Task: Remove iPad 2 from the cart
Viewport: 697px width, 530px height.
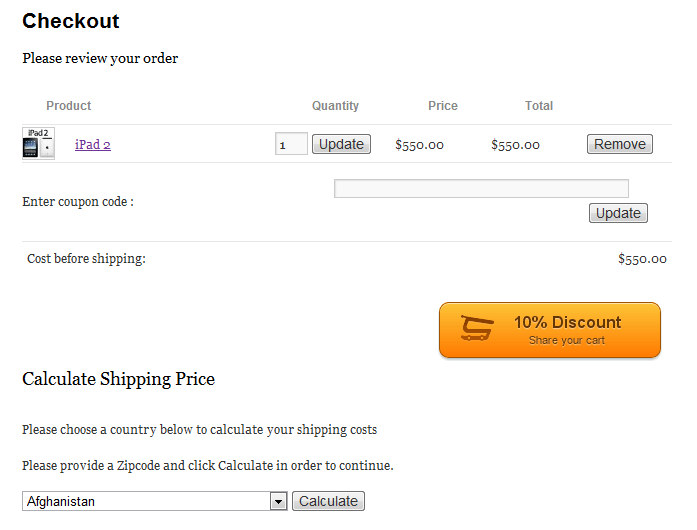Action: (620, 144)
